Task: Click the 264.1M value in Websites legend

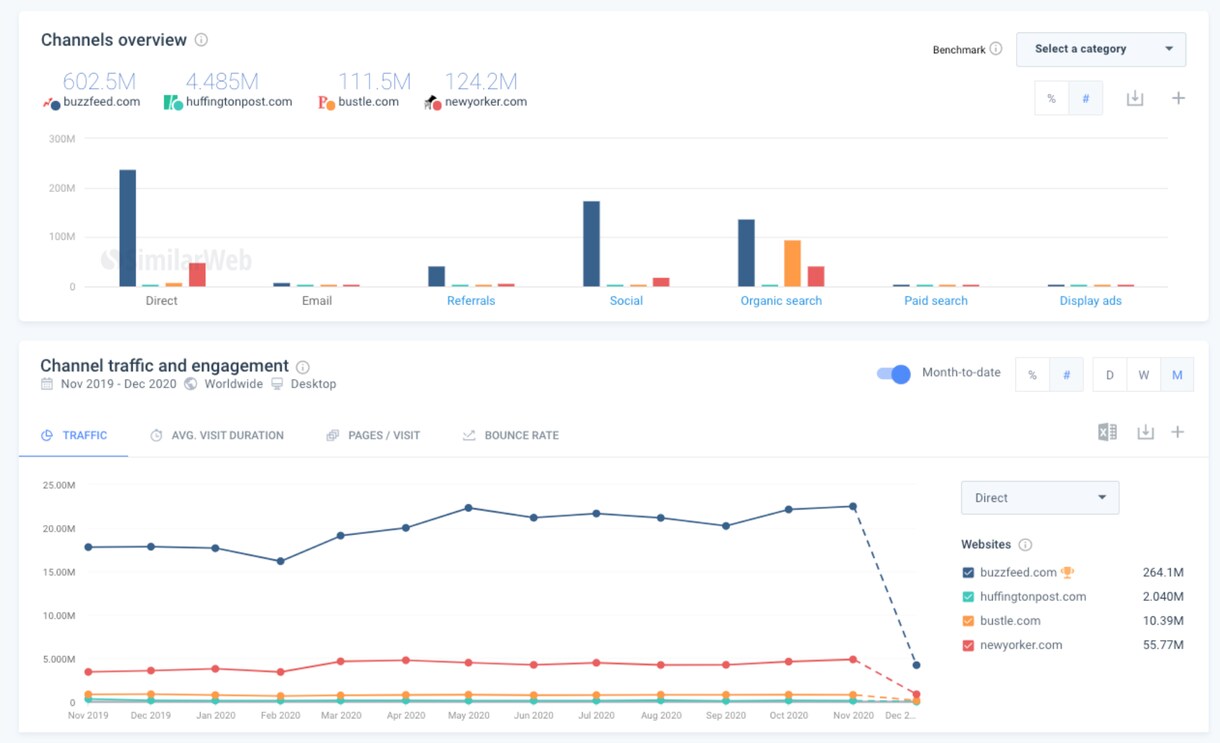Action: point(1163,573)
